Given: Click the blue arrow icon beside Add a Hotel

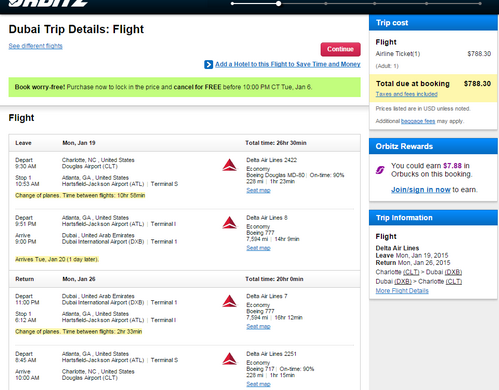Looking at the screenshot, I should [x=208, y=64].
